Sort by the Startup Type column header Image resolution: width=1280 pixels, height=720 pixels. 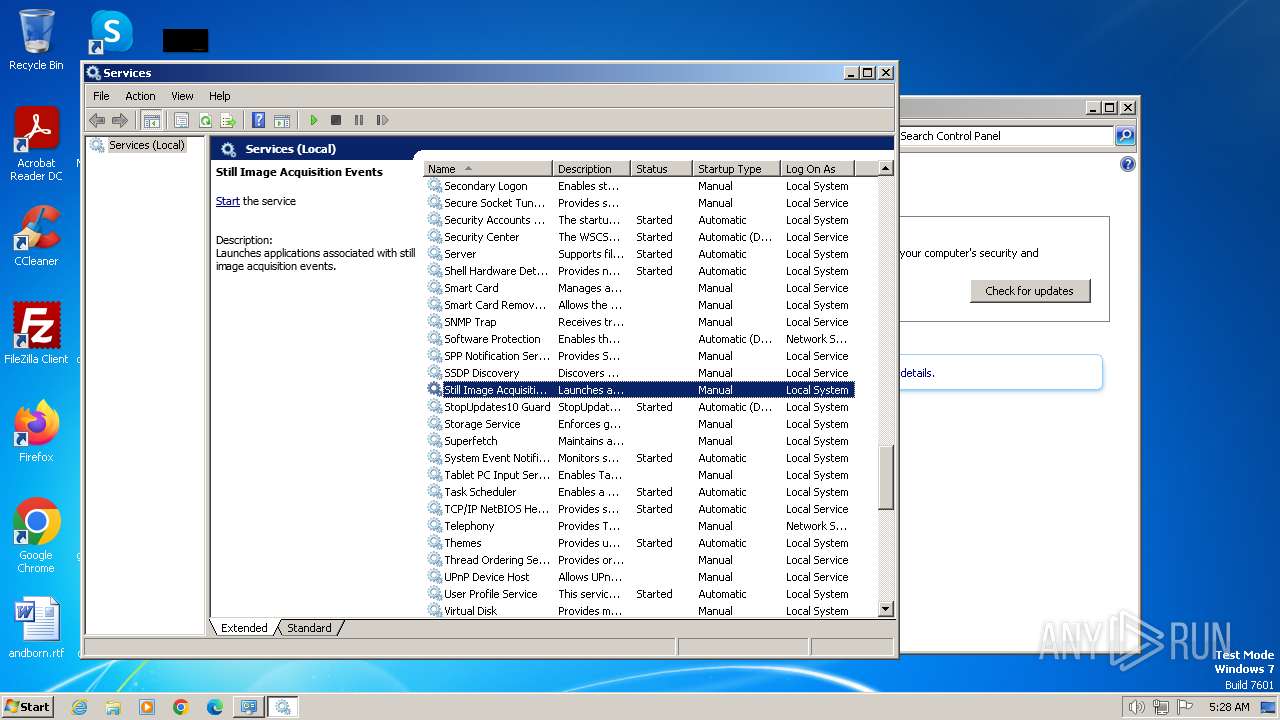pos(736,169)
